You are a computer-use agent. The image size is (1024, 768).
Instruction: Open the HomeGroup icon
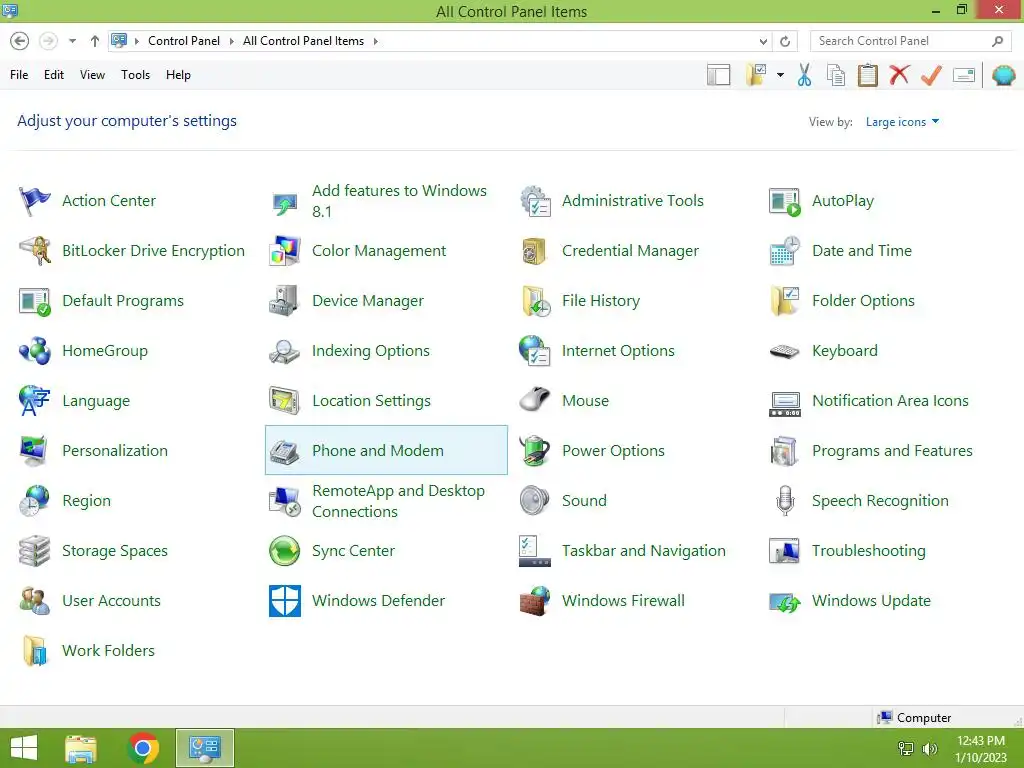tap(35, 351)
